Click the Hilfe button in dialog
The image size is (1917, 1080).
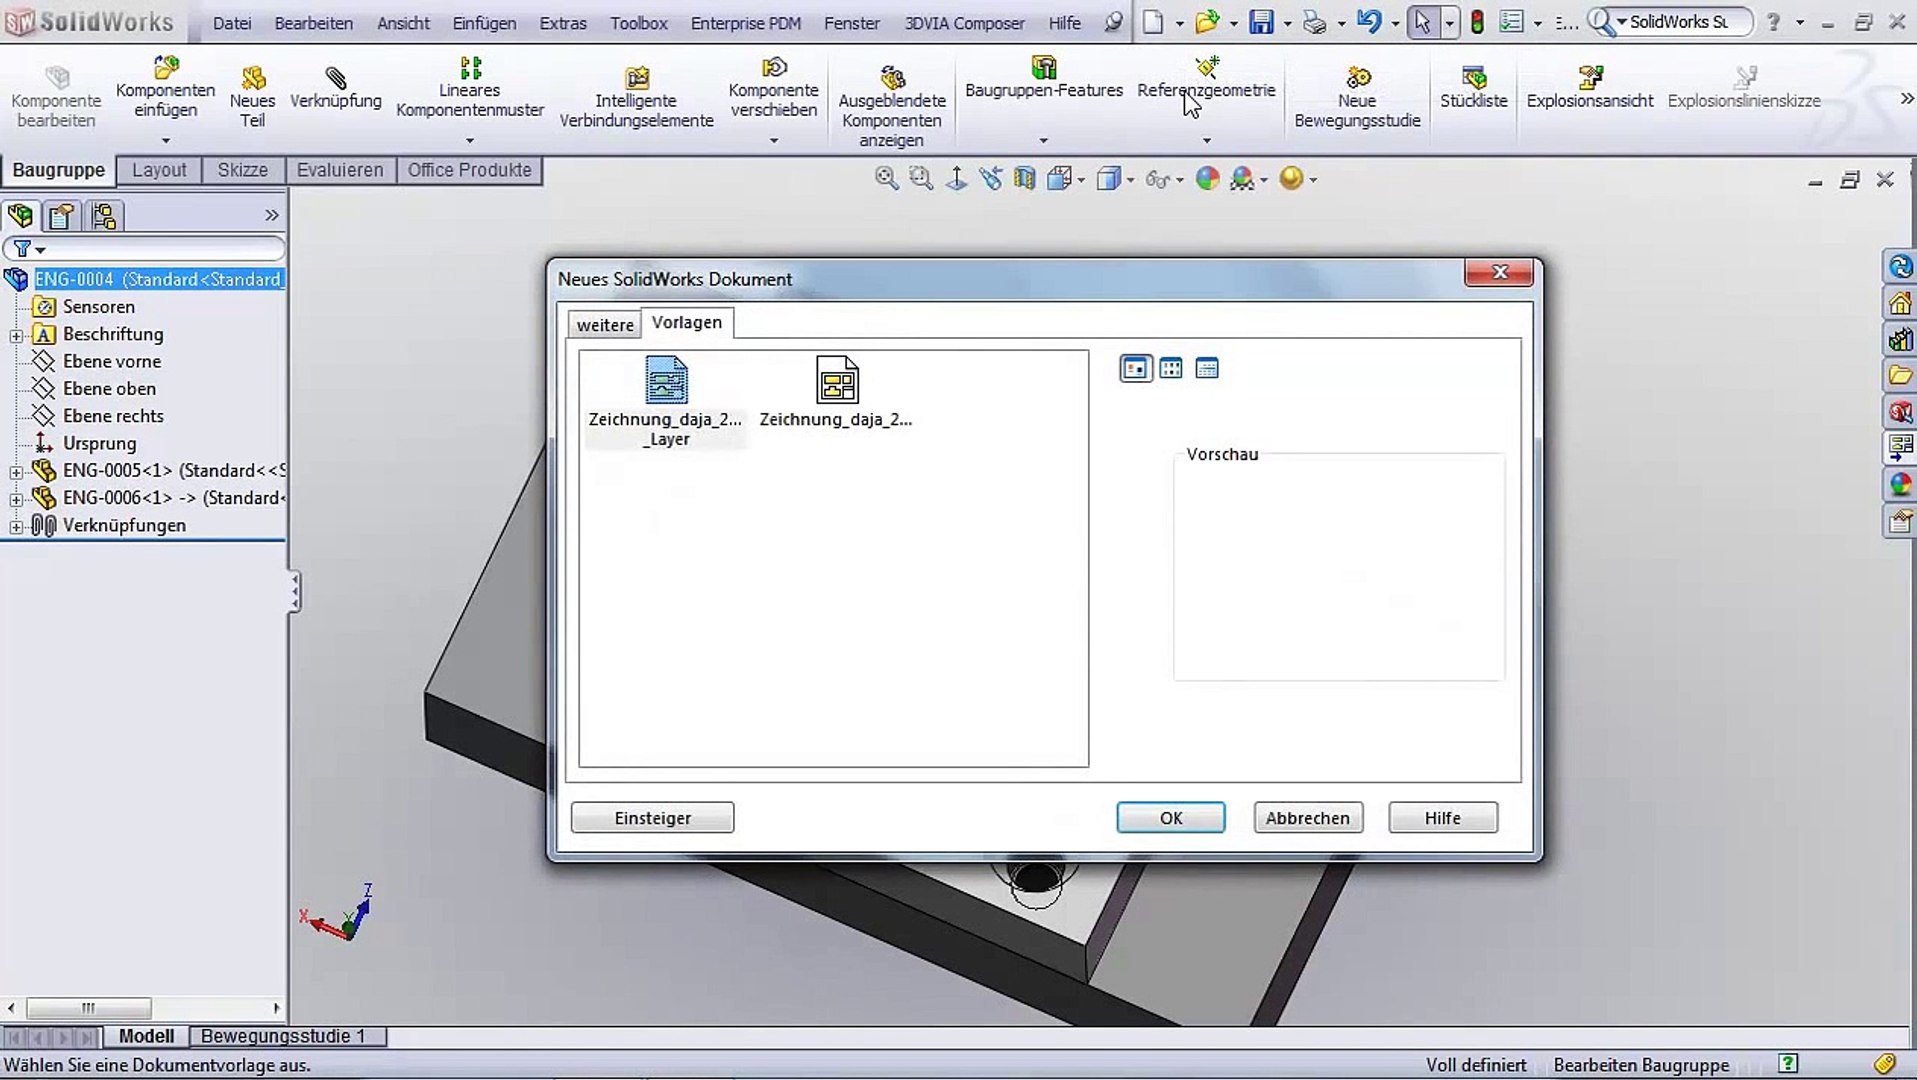1443,818
